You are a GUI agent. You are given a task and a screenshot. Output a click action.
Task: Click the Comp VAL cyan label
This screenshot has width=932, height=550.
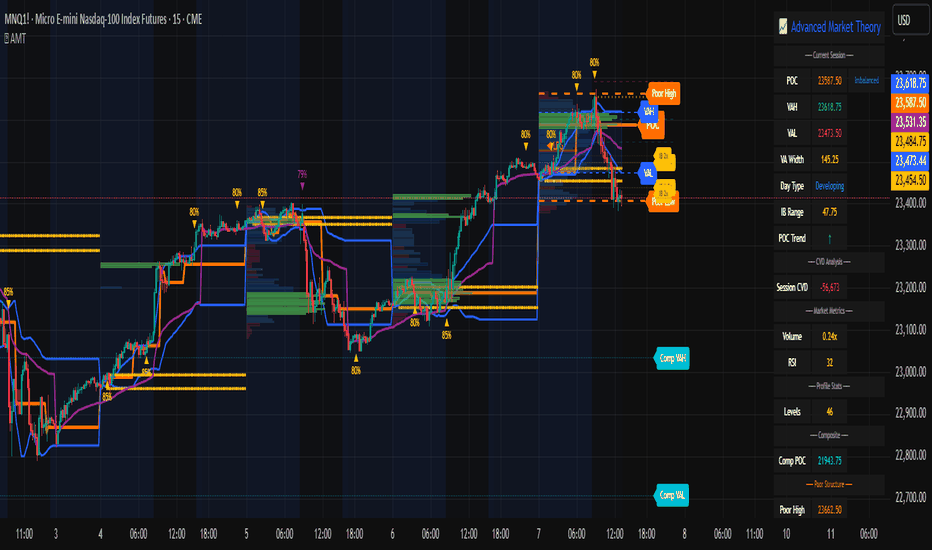pos(672,495)
